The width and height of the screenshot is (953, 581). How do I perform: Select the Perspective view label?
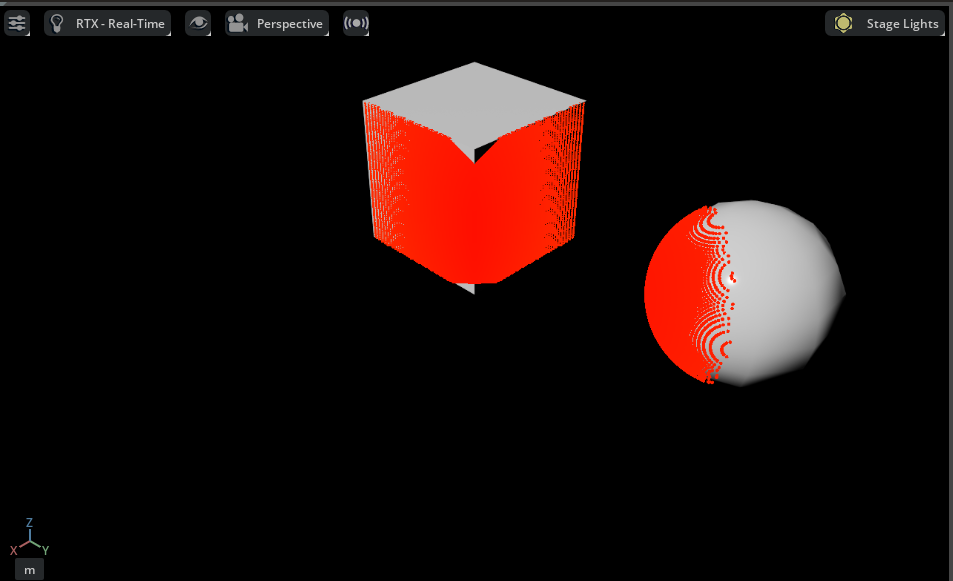(x=289, y=22)
